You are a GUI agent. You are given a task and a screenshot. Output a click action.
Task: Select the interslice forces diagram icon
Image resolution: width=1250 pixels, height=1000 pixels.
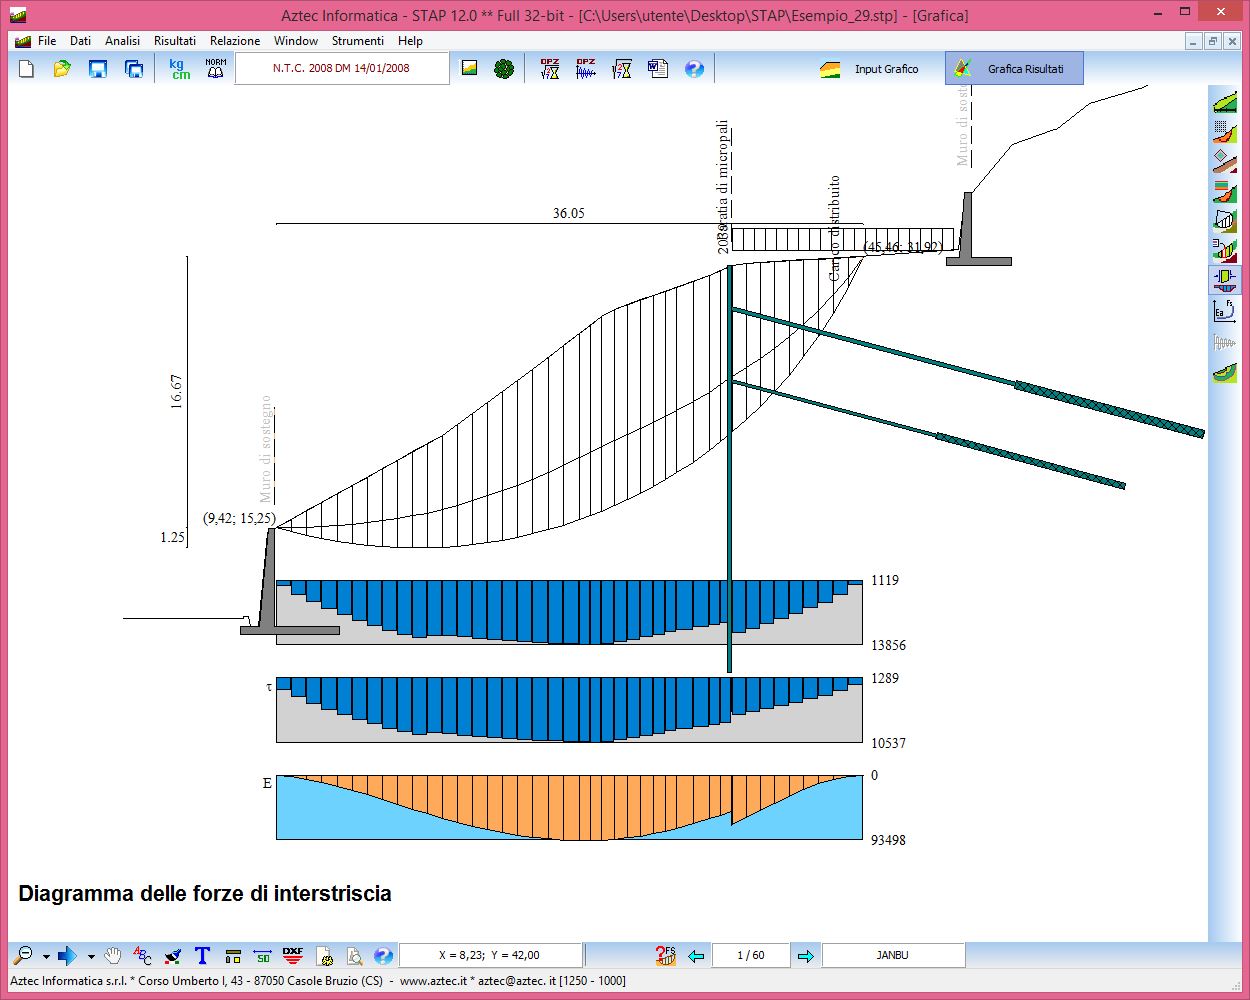[x=1224, y=280]
